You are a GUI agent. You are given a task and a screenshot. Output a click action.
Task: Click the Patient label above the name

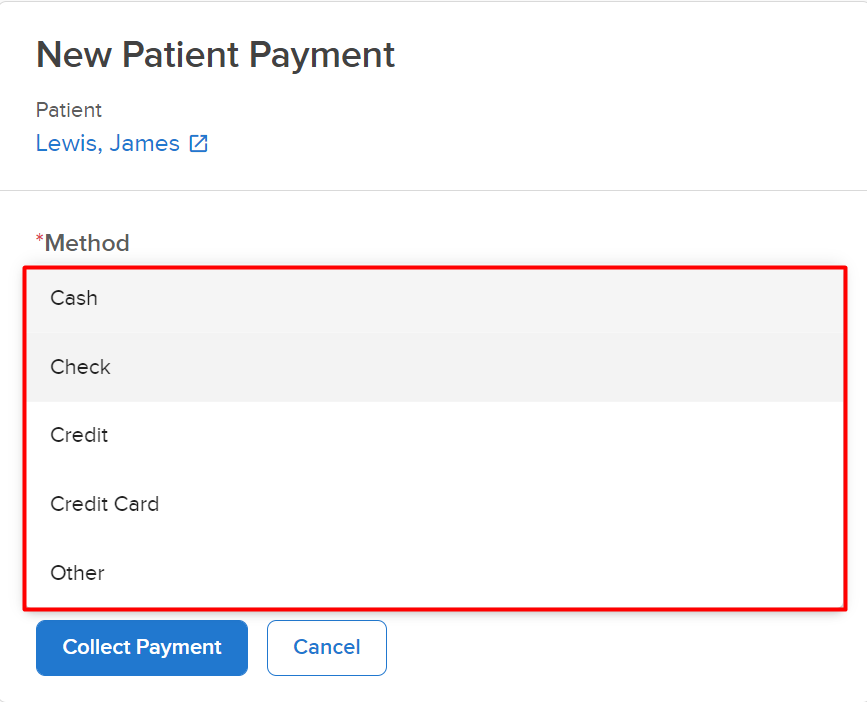point(69,110)
